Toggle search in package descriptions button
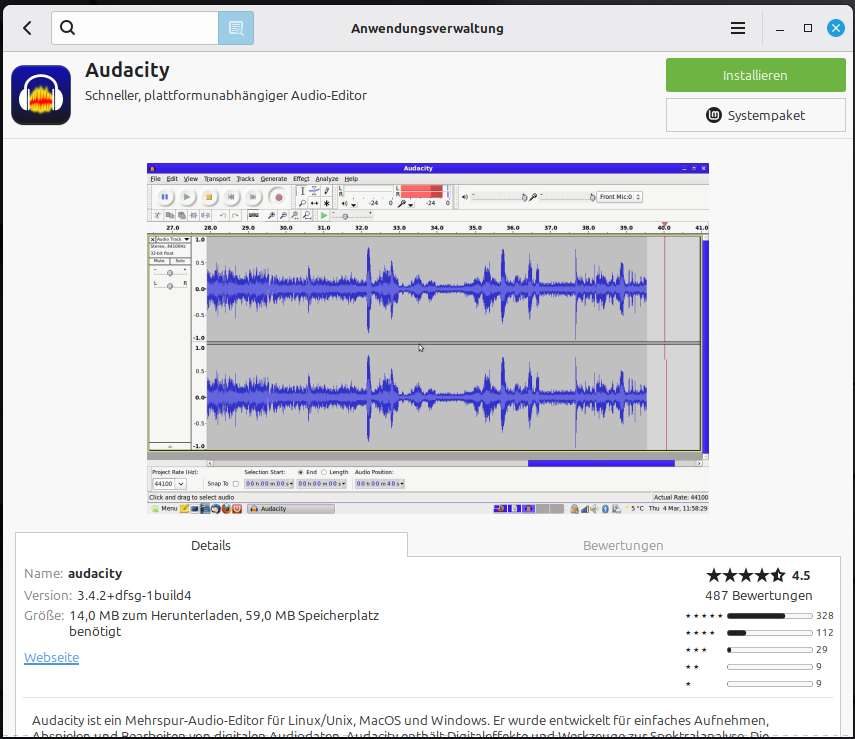Screen dimensions: 855x739 point(236,28)
